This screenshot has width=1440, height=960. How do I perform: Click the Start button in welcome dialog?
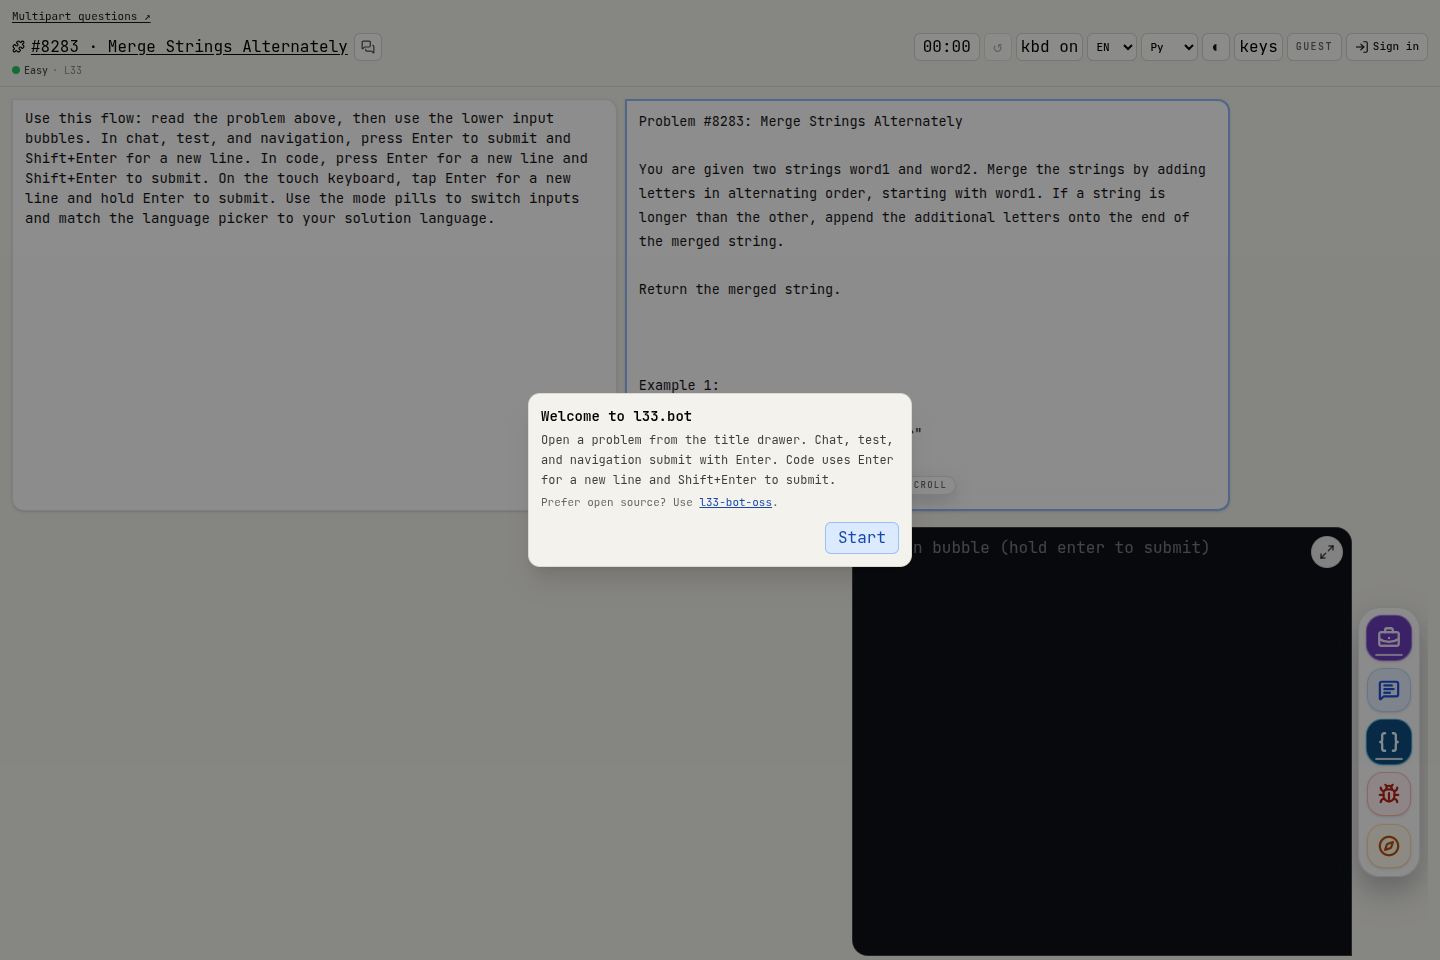point(861,537)
